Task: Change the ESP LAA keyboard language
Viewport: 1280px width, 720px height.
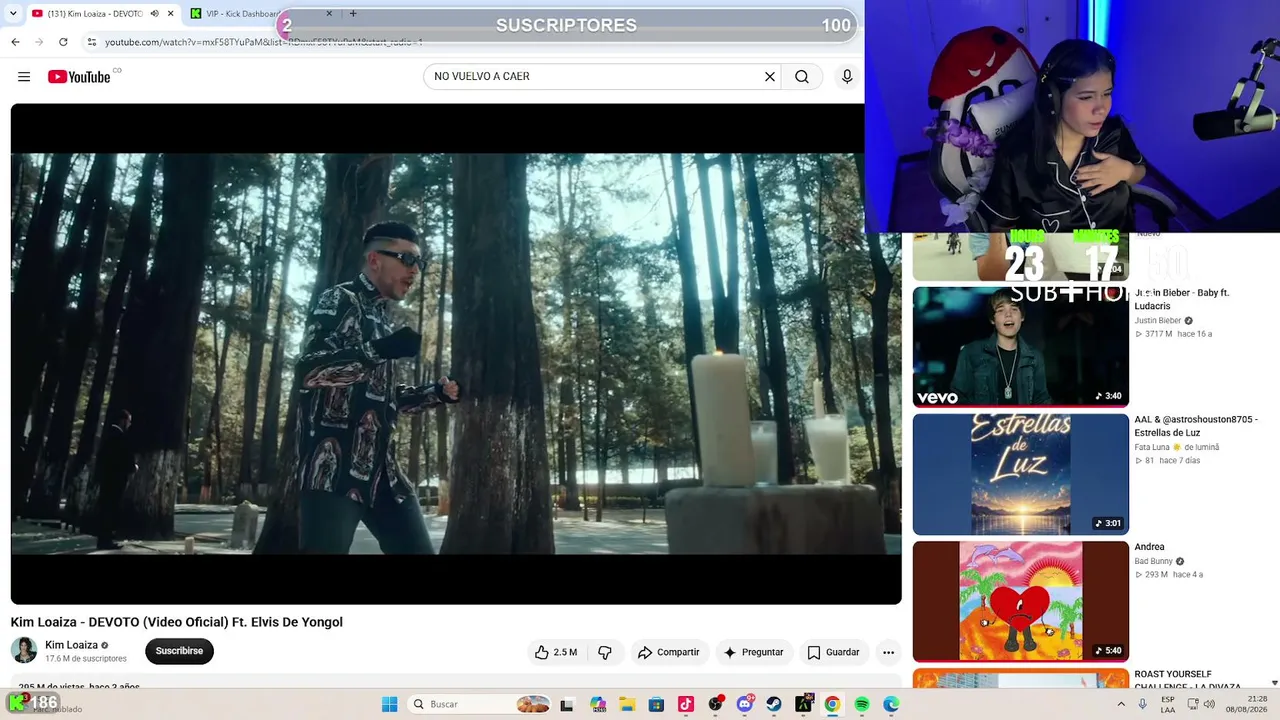Action: click(1168, 704)
